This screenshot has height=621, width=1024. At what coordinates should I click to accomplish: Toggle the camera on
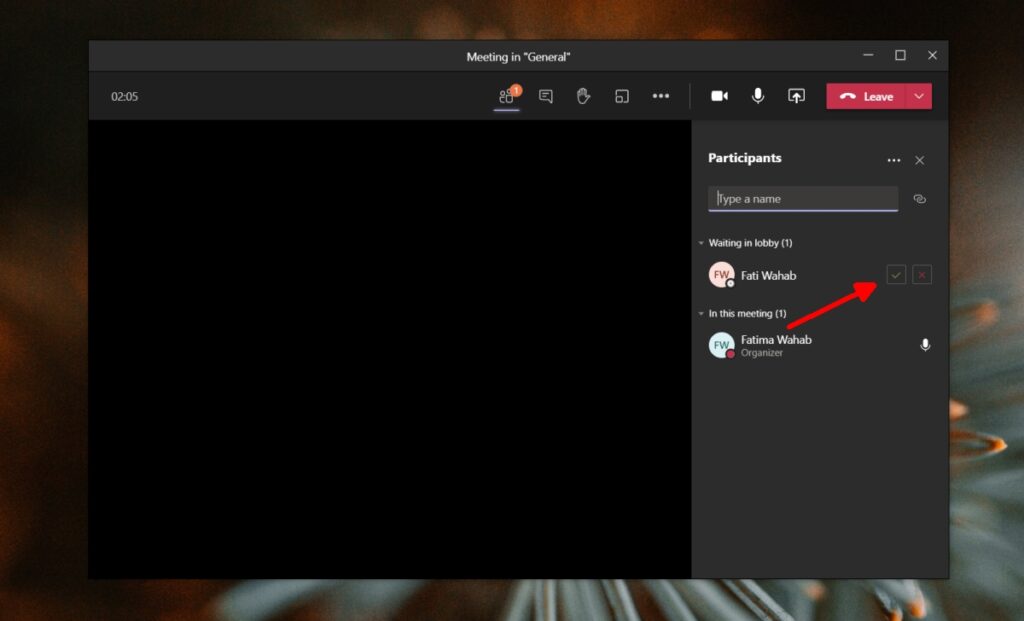click(719, 96)
